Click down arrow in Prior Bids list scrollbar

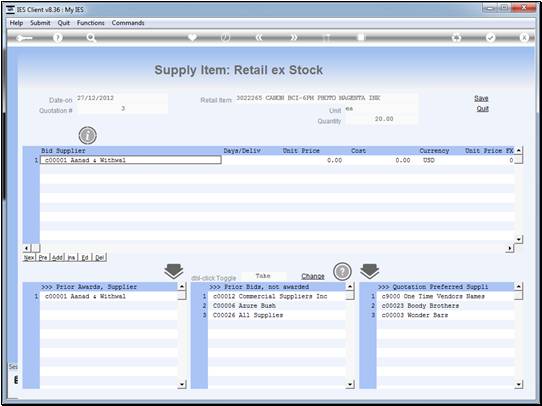coord(350,384)
